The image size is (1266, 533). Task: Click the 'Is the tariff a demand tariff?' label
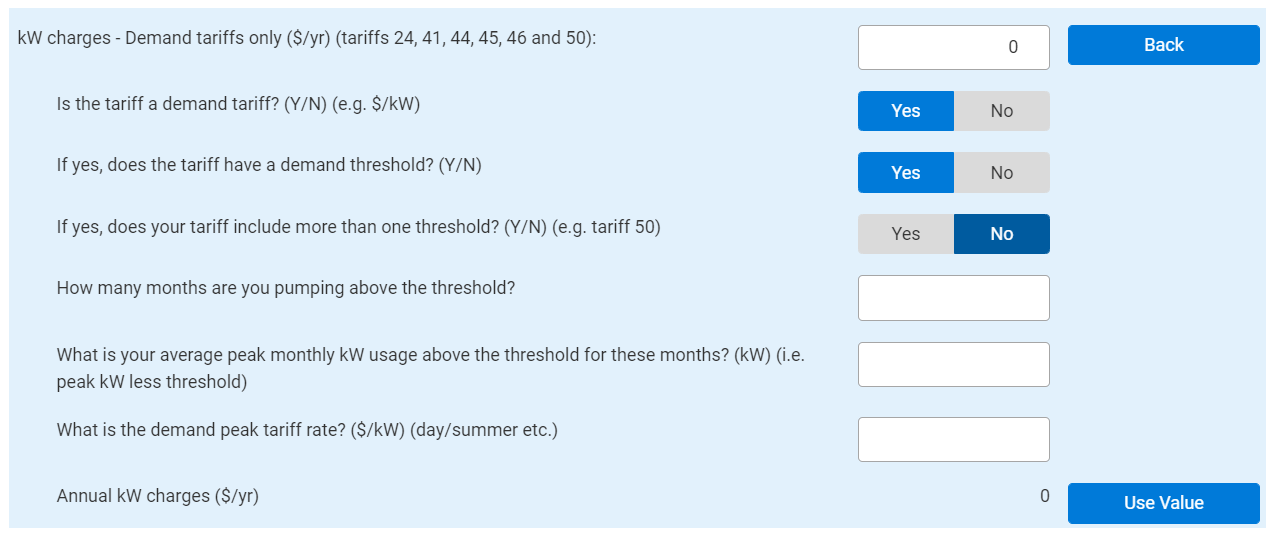tap(238, 104)
